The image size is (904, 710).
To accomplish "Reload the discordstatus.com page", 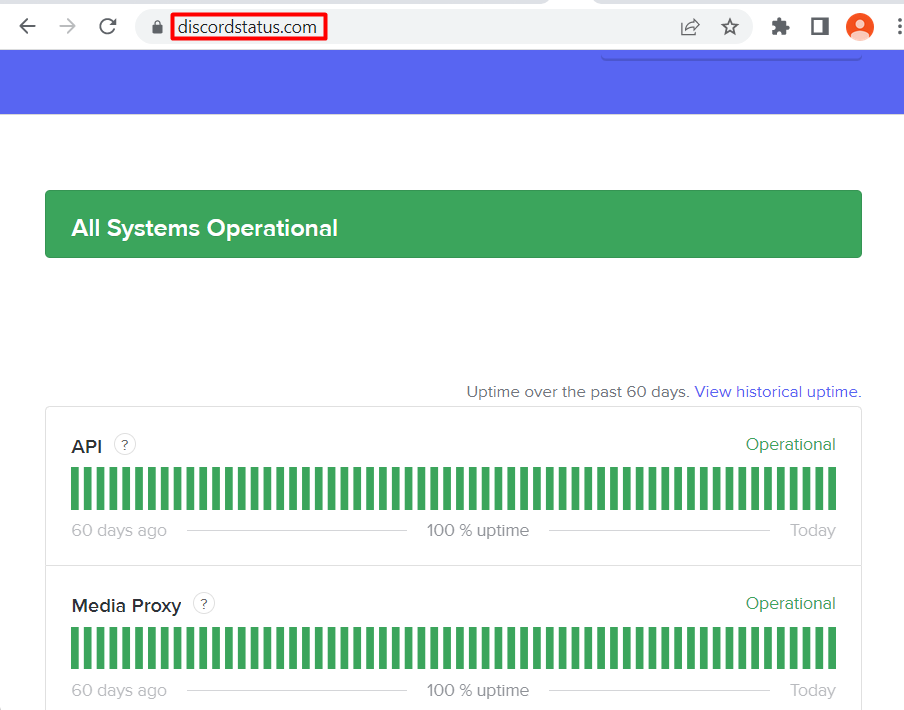I will click(x=108, y=27).
